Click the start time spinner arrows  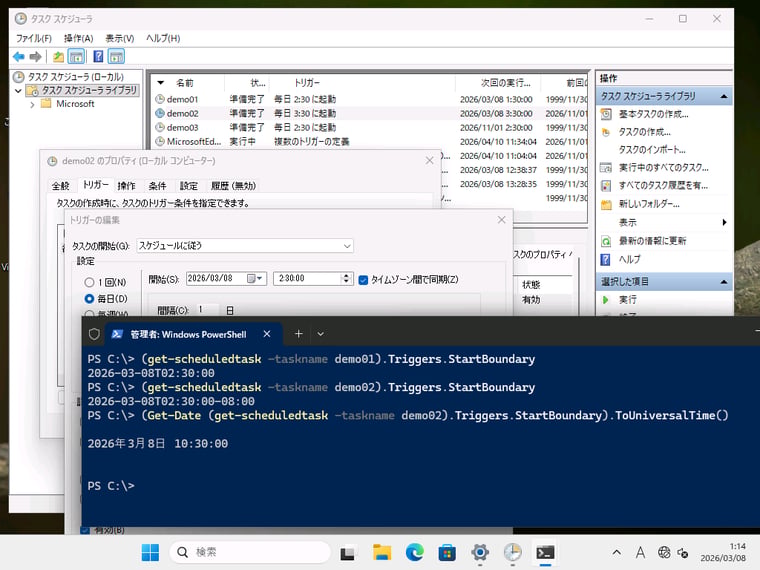pos(346,278)
